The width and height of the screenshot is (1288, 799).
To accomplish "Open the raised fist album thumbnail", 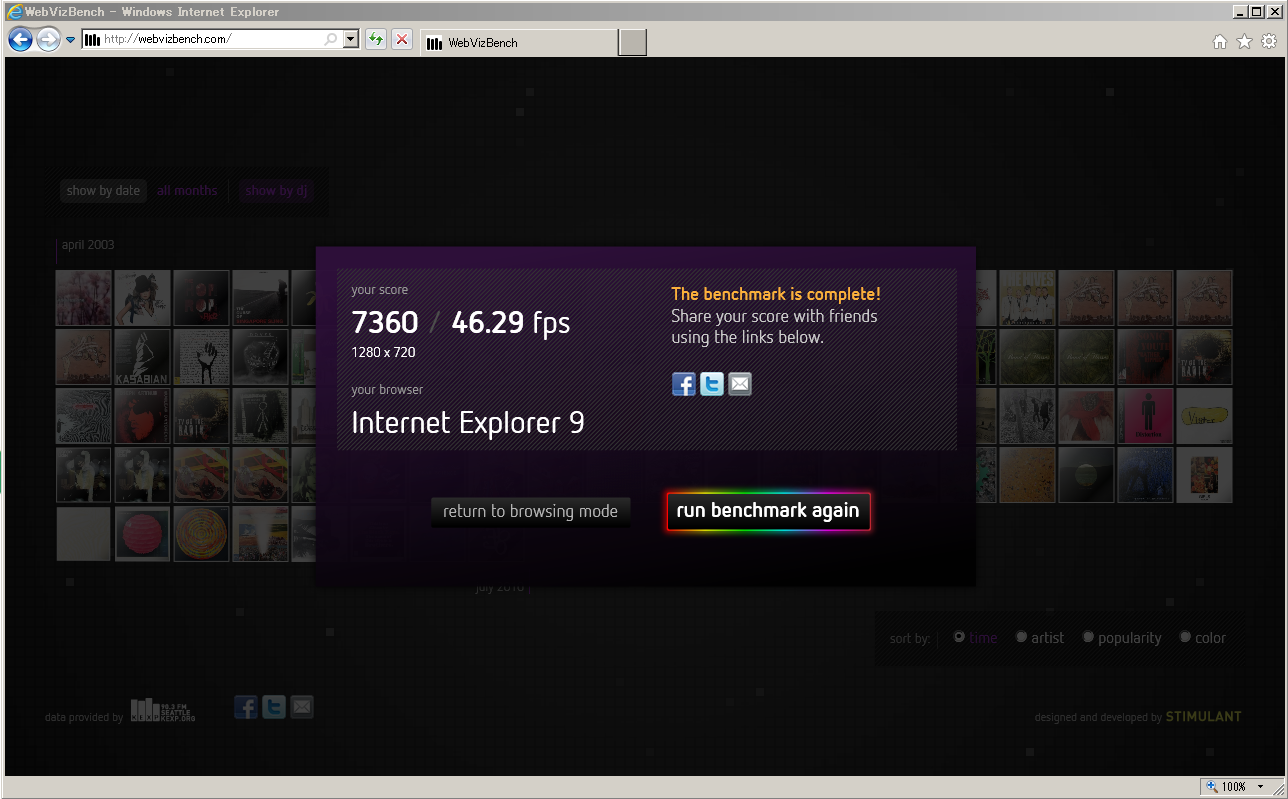I will [x=201, y=357].
